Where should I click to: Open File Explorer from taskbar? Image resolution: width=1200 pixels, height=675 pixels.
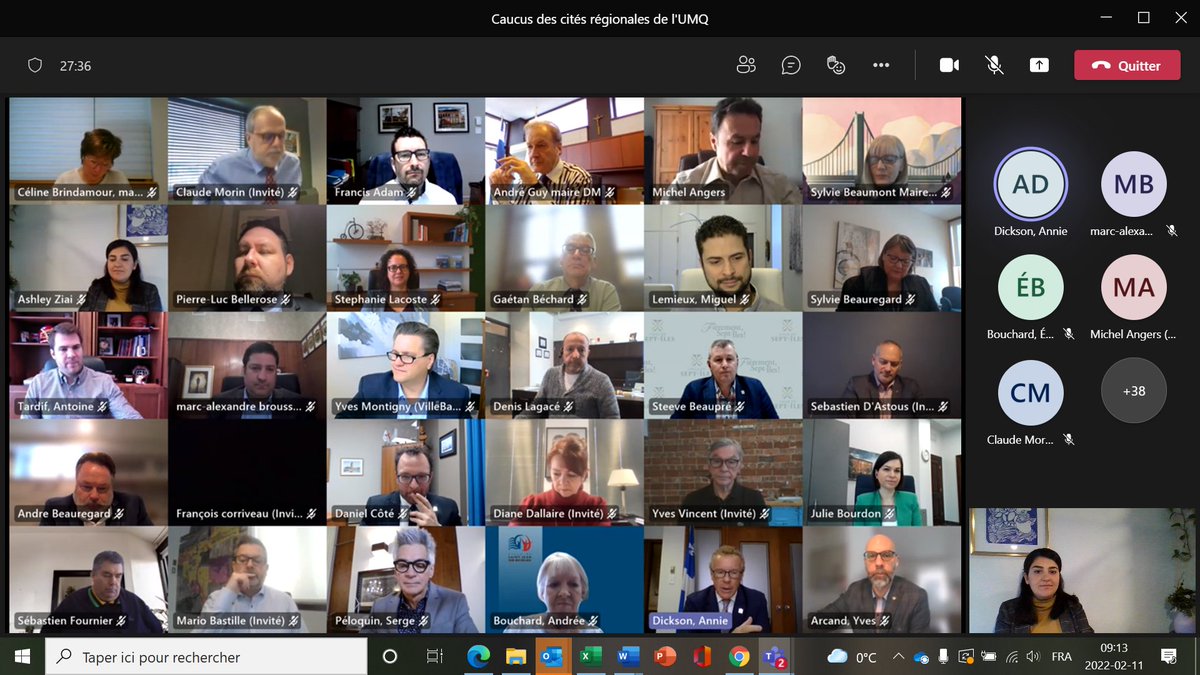[516, 657]
